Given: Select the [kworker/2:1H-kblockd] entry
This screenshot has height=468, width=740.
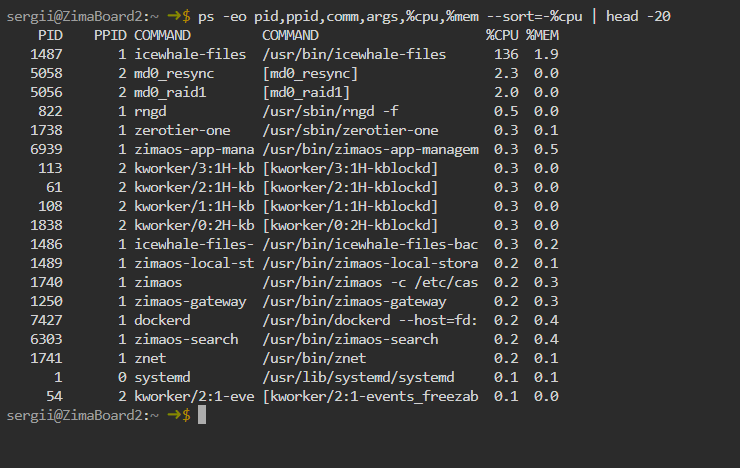Looking at the screenshot, I should point(350,187).
